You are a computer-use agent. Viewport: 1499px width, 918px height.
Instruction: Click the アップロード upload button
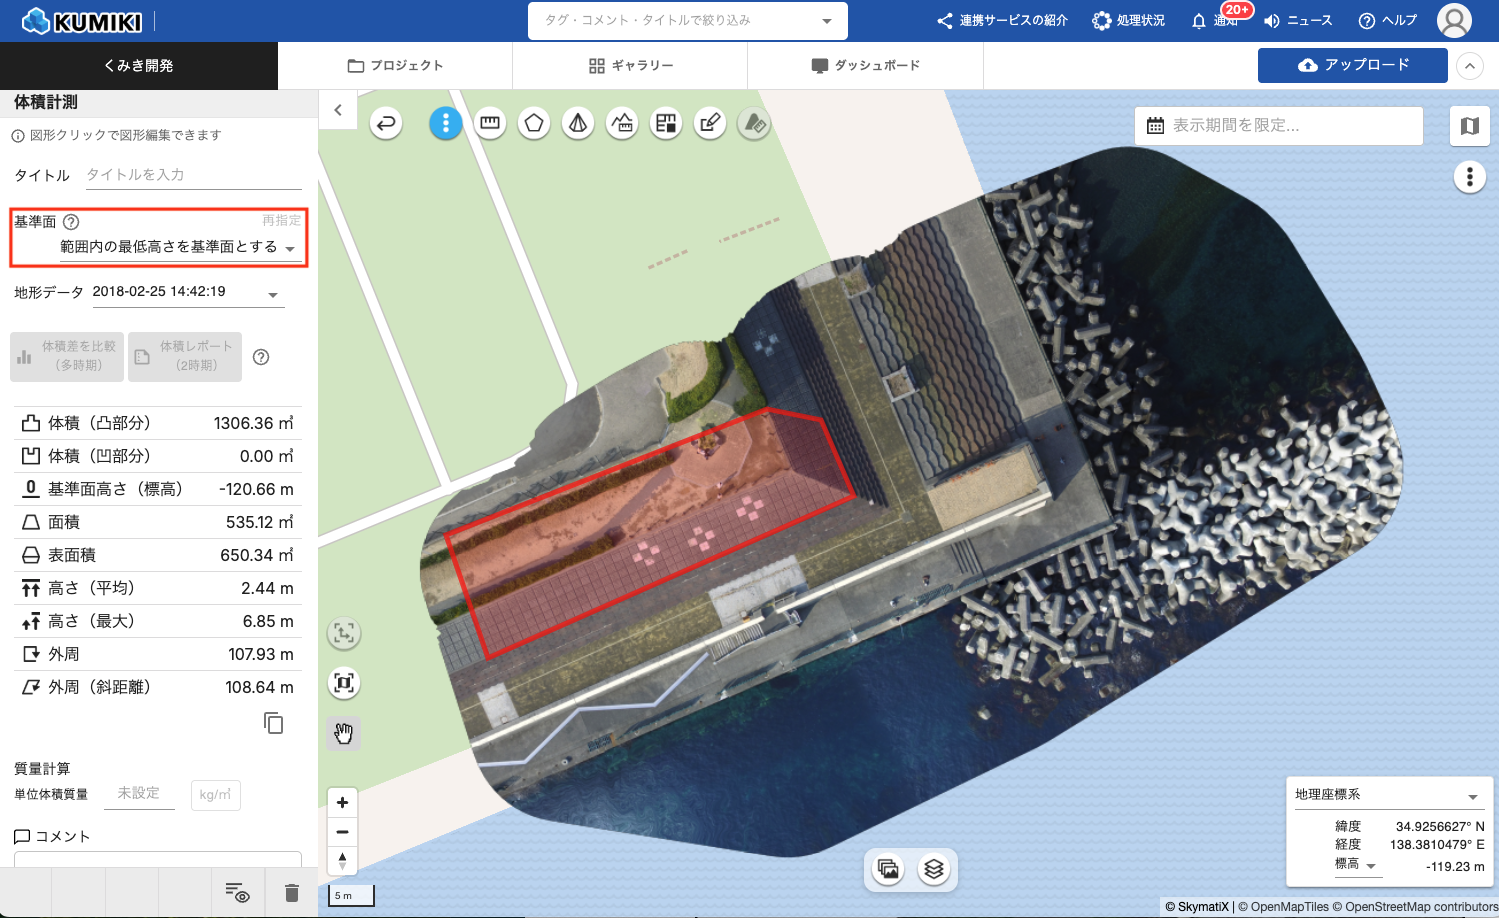coord(1352,65)
